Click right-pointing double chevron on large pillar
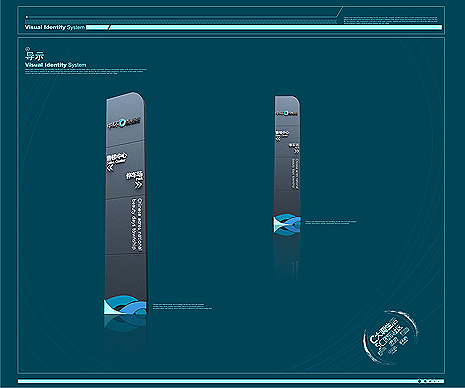This screenshot has height=388, width=465. tap(138, 184)
